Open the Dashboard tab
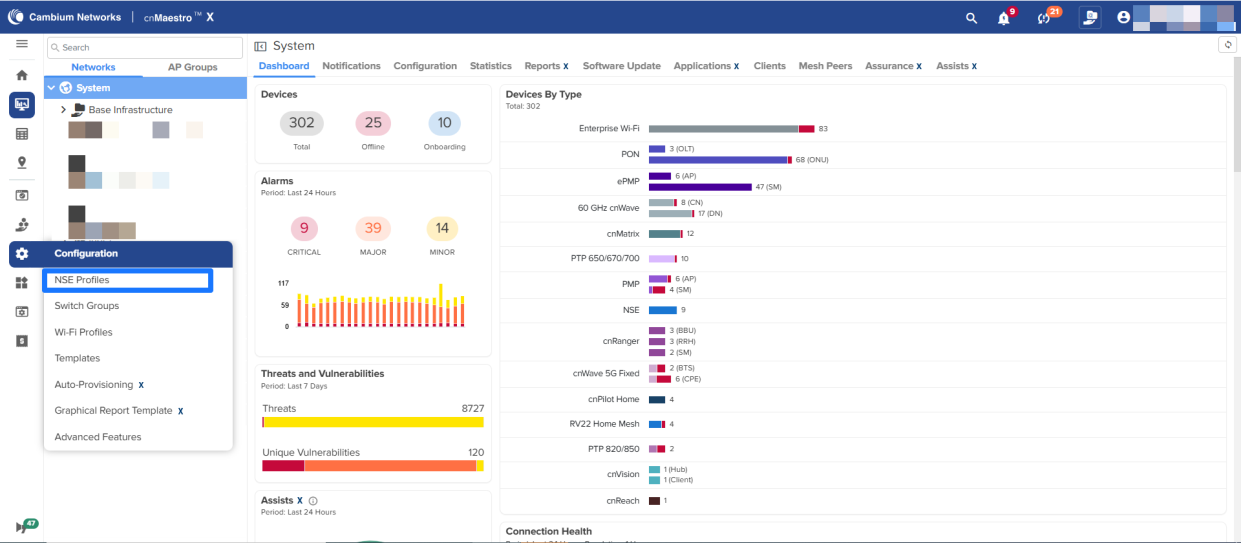1241x543 pixels. (x=284, y=66)
